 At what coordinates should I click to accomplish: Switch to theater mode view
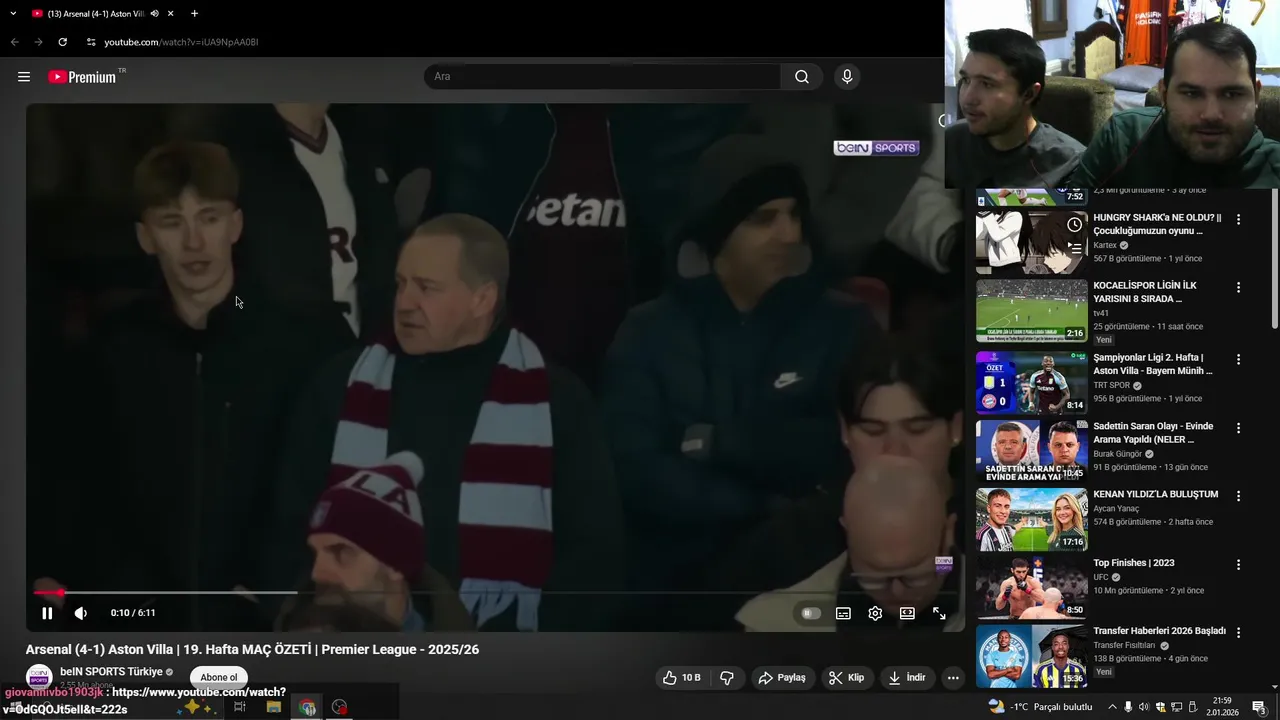click(907, 613)
